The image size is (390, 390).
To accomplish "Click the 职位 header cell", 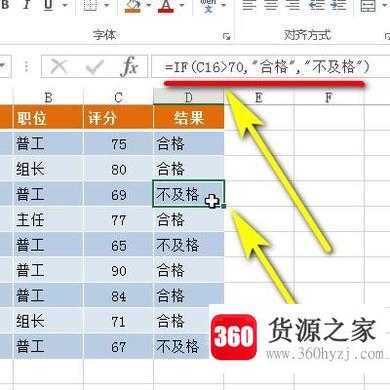I will pos(48,118).
